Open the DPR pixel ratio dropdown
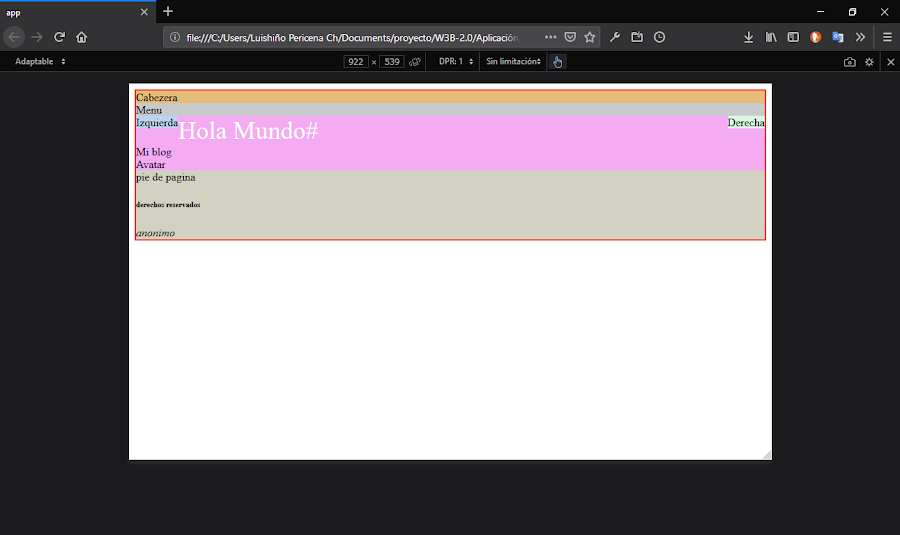The height and width of the screenshot is (535, 900). coord(456,61)
